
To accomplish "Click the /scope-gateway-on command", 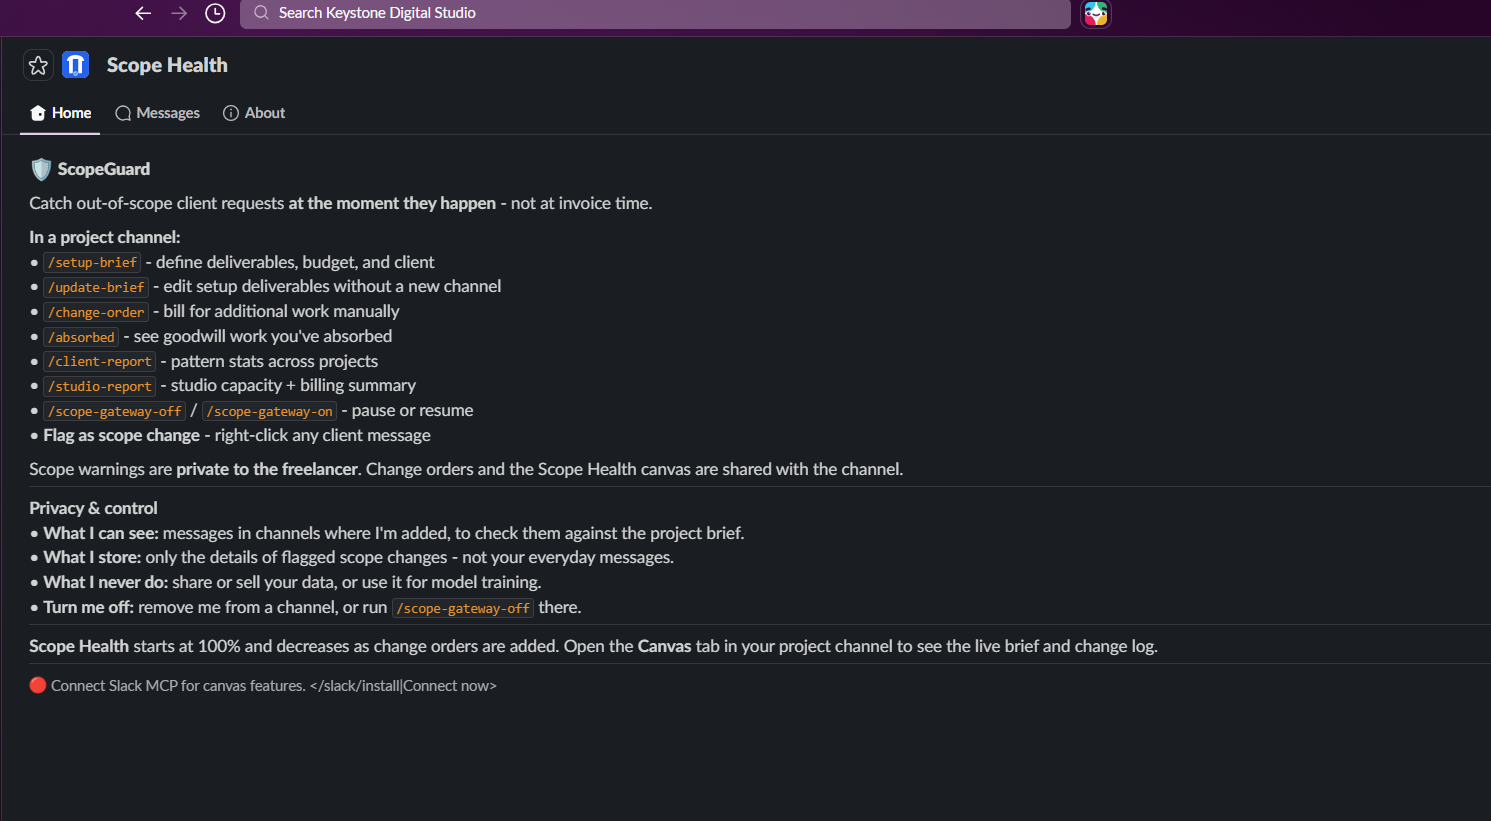I will coord(269,411).
